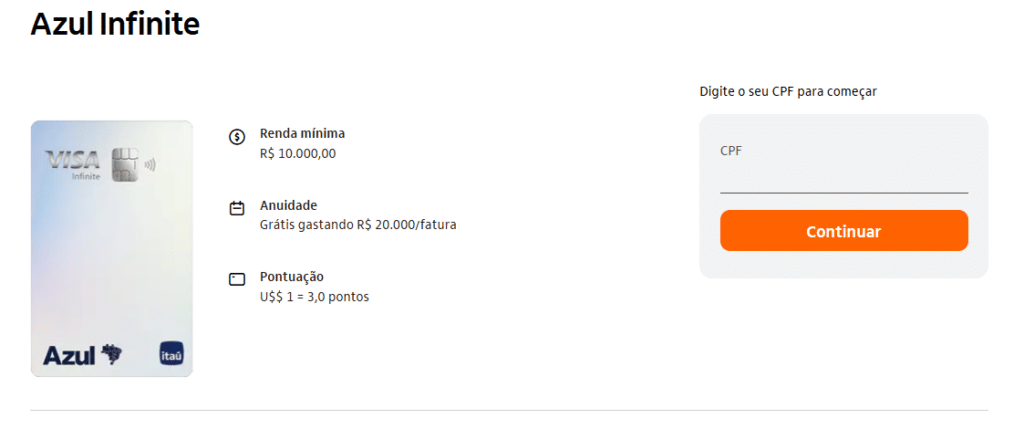The image size is (1024, 429).
Task: Click the chip on the credit card
Action: coord(125,164)
